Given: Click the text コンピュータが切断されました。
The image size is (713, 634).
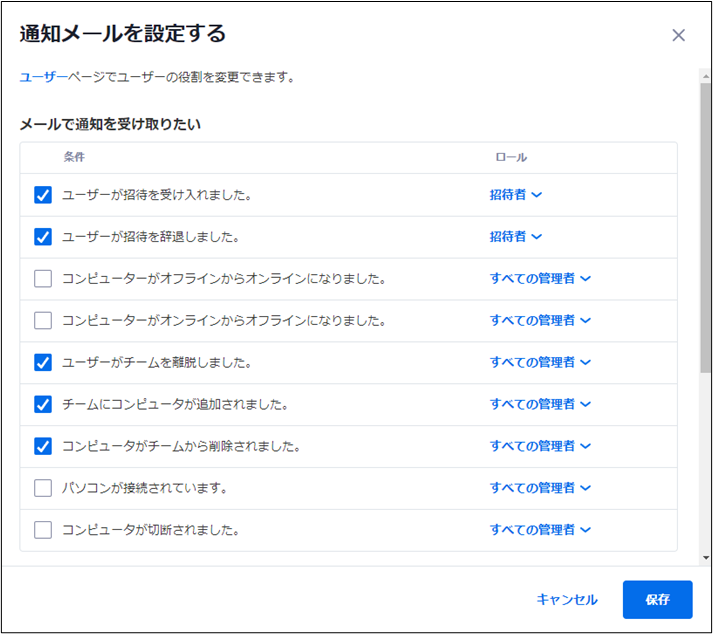Looking at the screenshot, I should pos(151,530).
